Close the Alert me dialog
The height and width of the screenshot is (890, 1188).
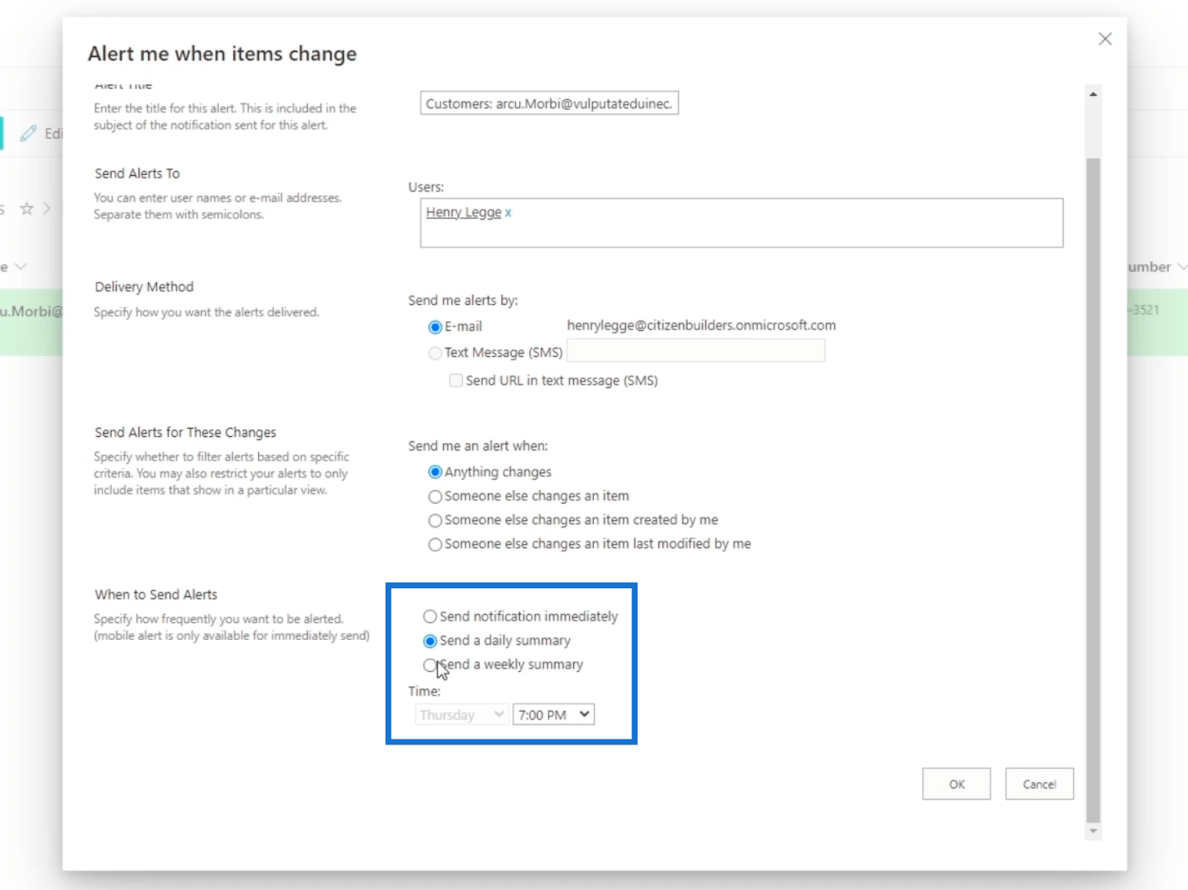click(x=1105, y=39)
